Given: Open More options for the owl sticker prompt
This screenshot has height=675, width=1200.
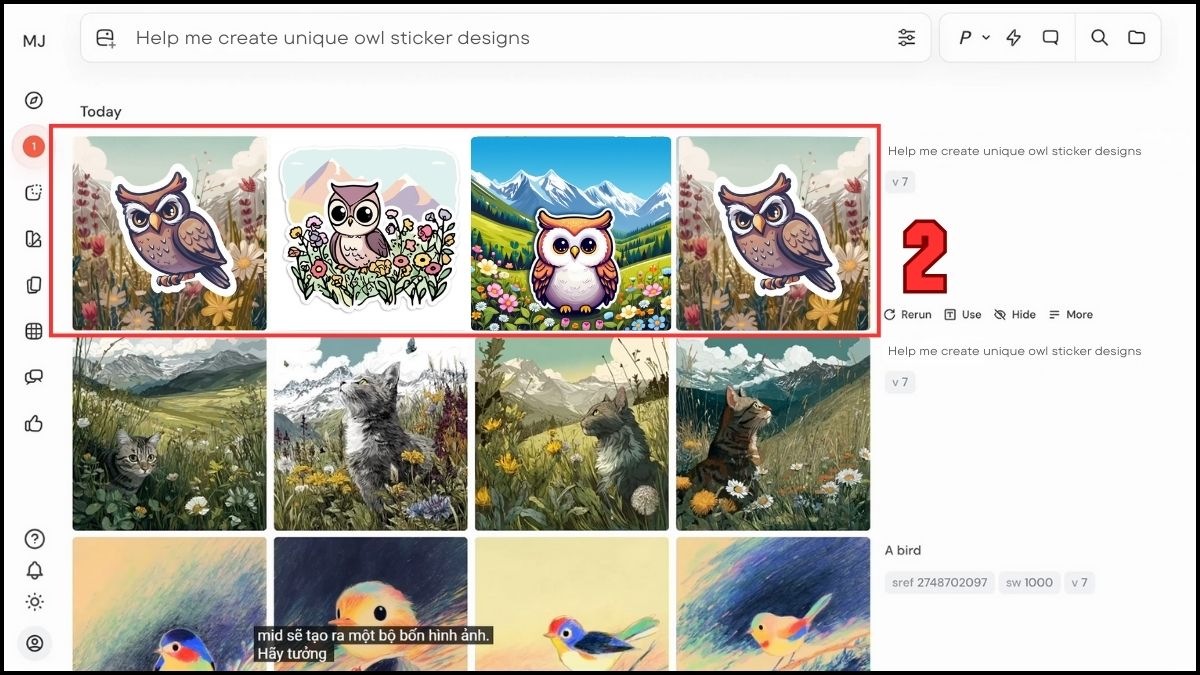Looking at the screenshot, I should (1070, 314).
